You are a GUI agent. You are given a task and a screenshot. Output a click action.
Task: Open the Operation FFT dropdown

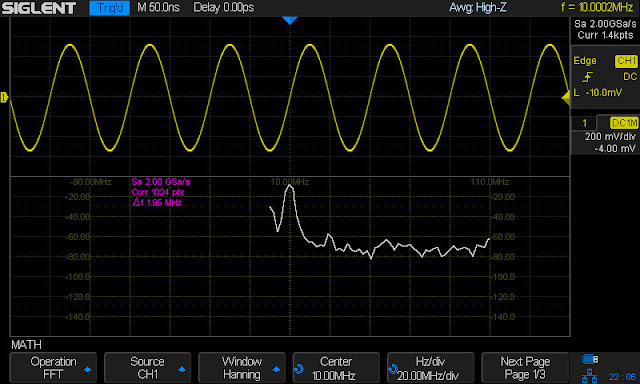click(x=53, y=368)
